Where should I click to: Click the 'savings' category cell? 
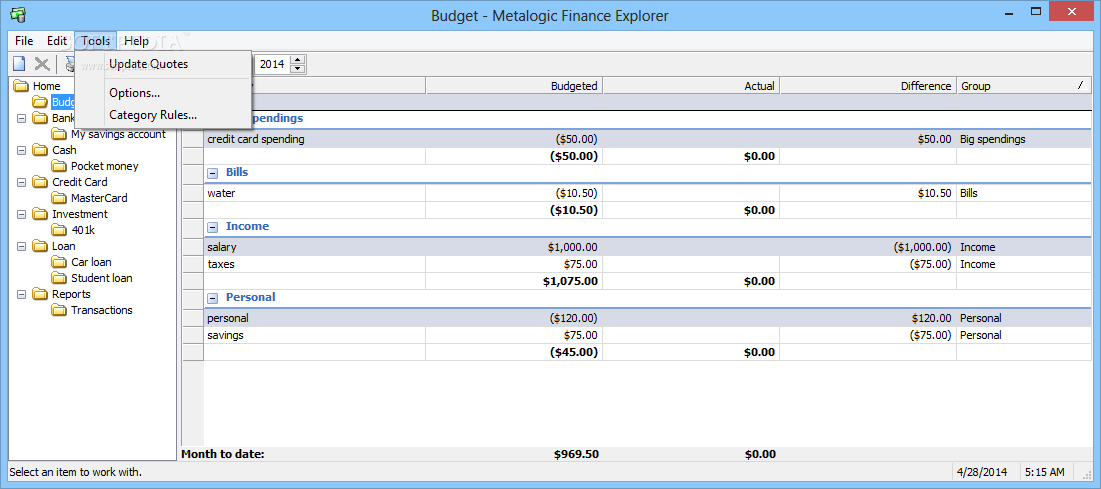tap(315, 335)
